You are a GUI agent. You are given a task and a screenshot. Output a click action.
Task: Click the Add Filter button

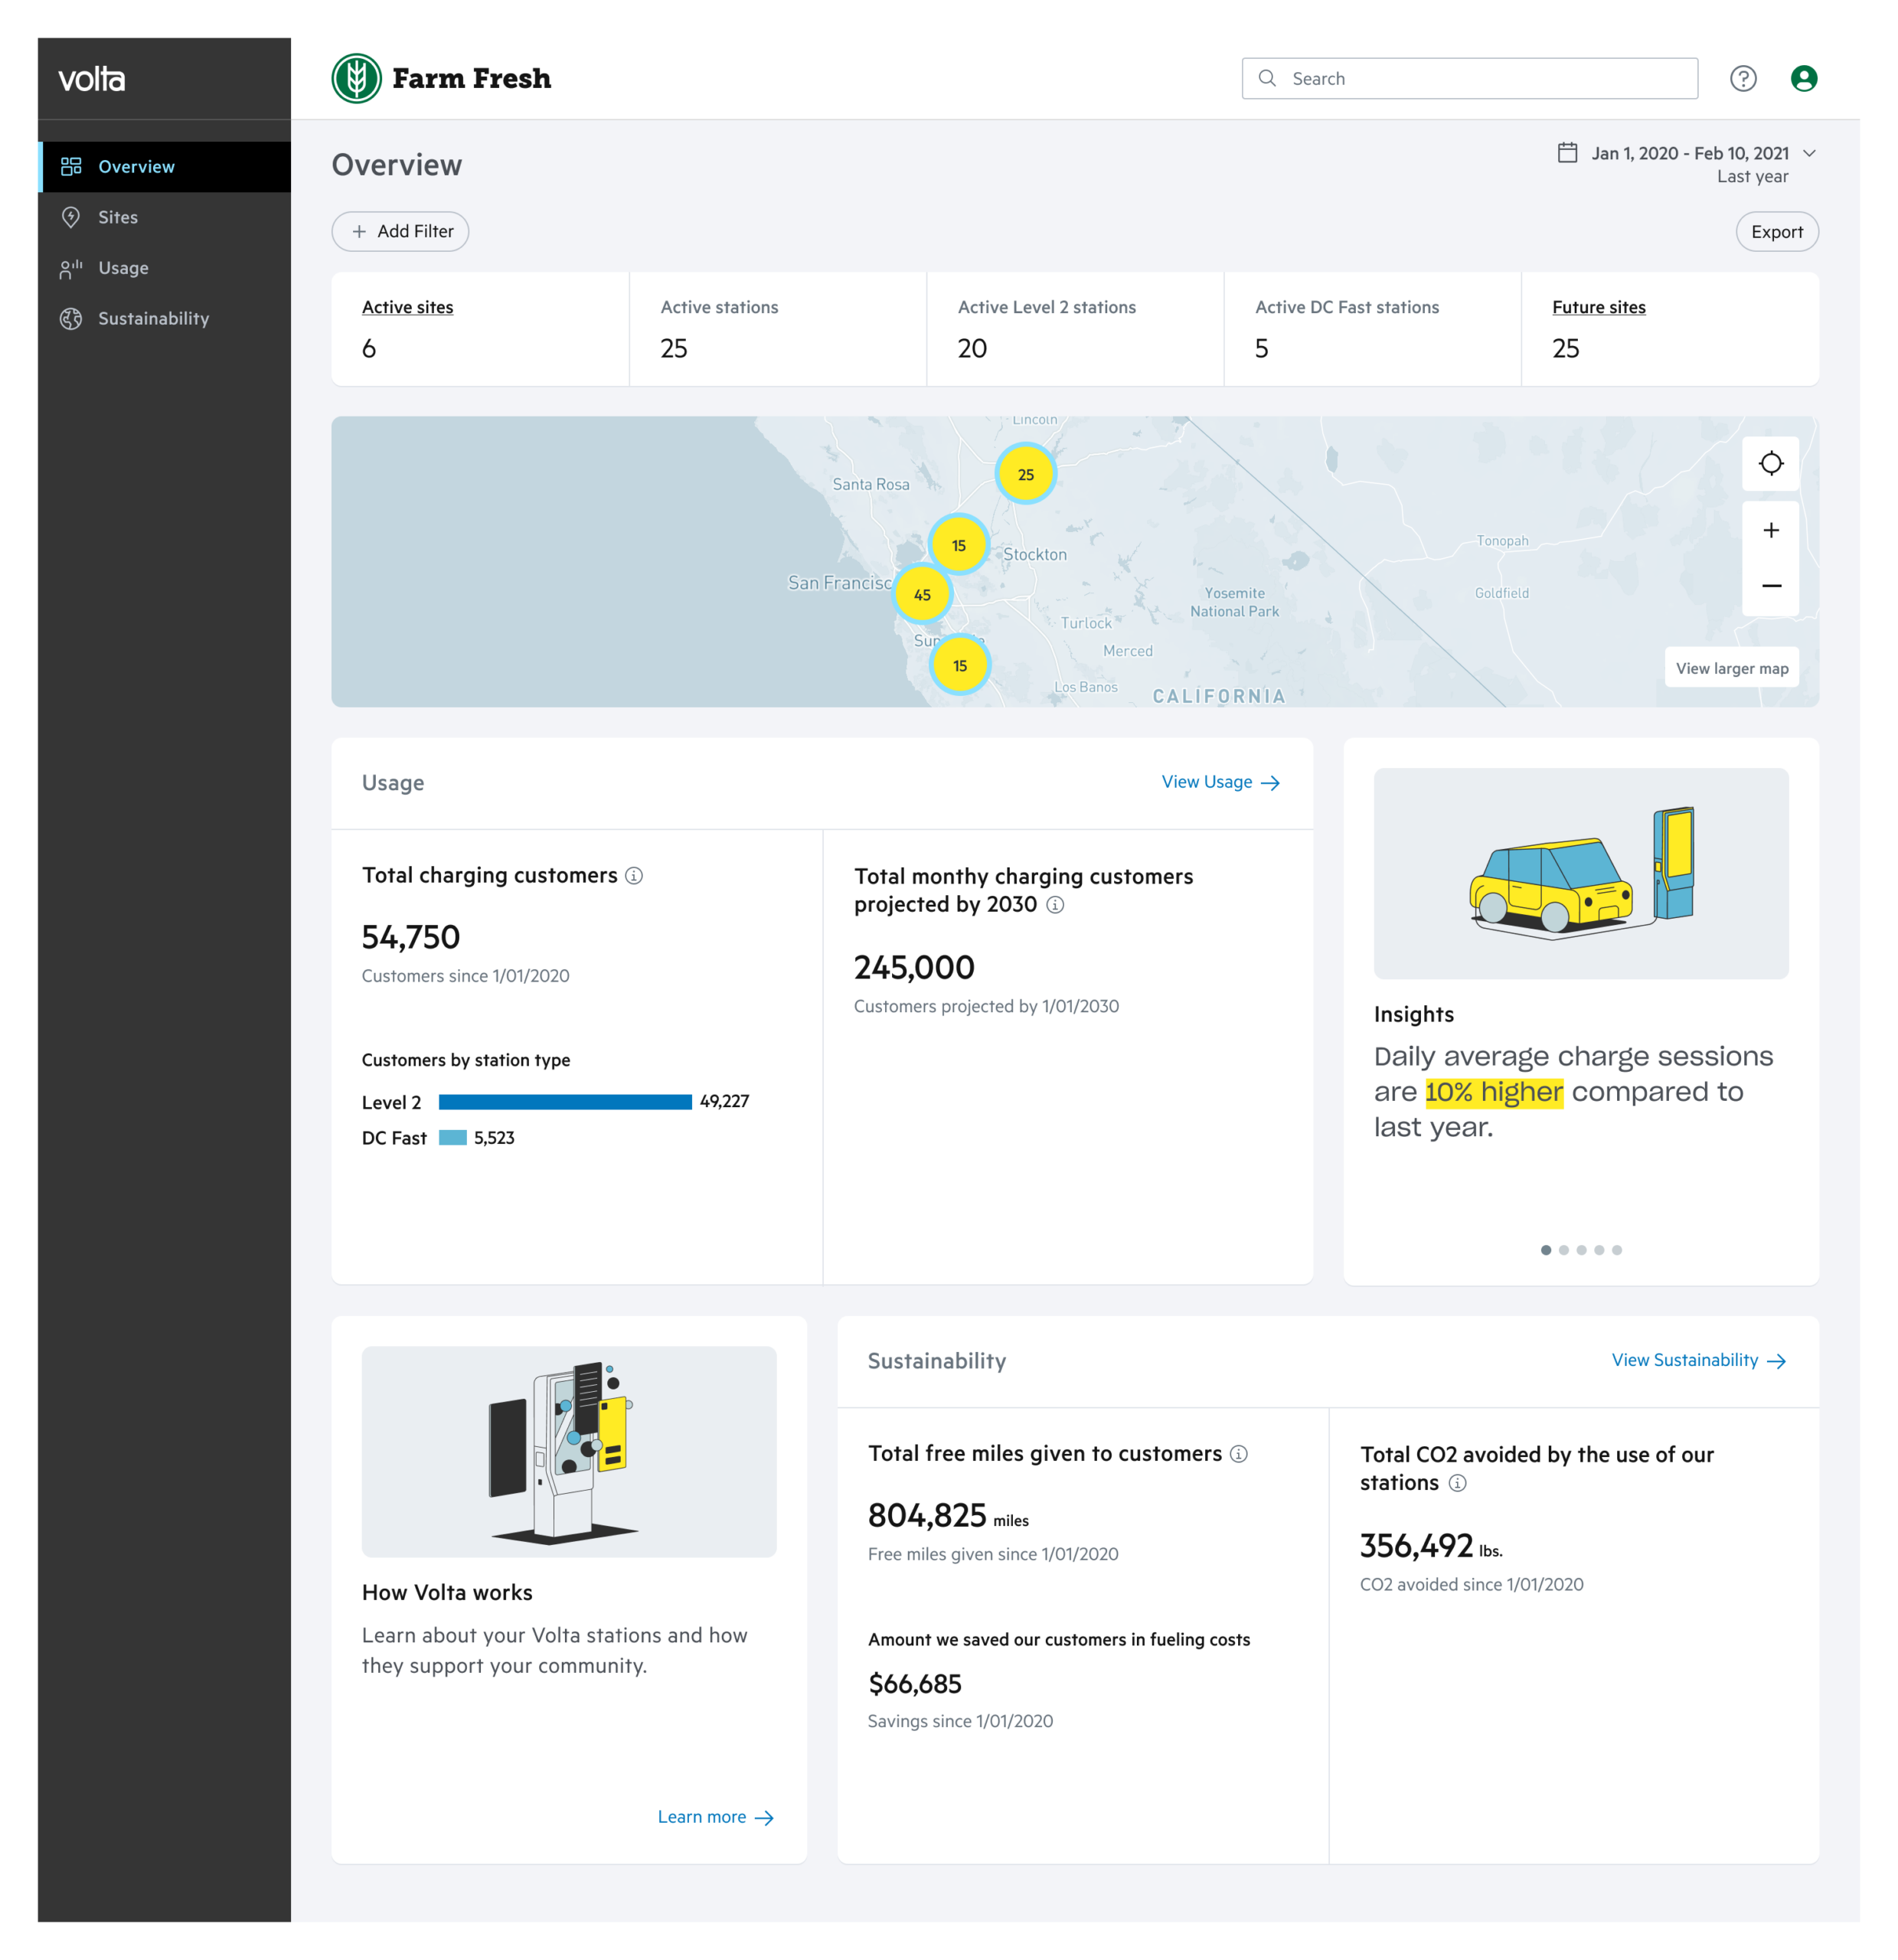(400, 231)
